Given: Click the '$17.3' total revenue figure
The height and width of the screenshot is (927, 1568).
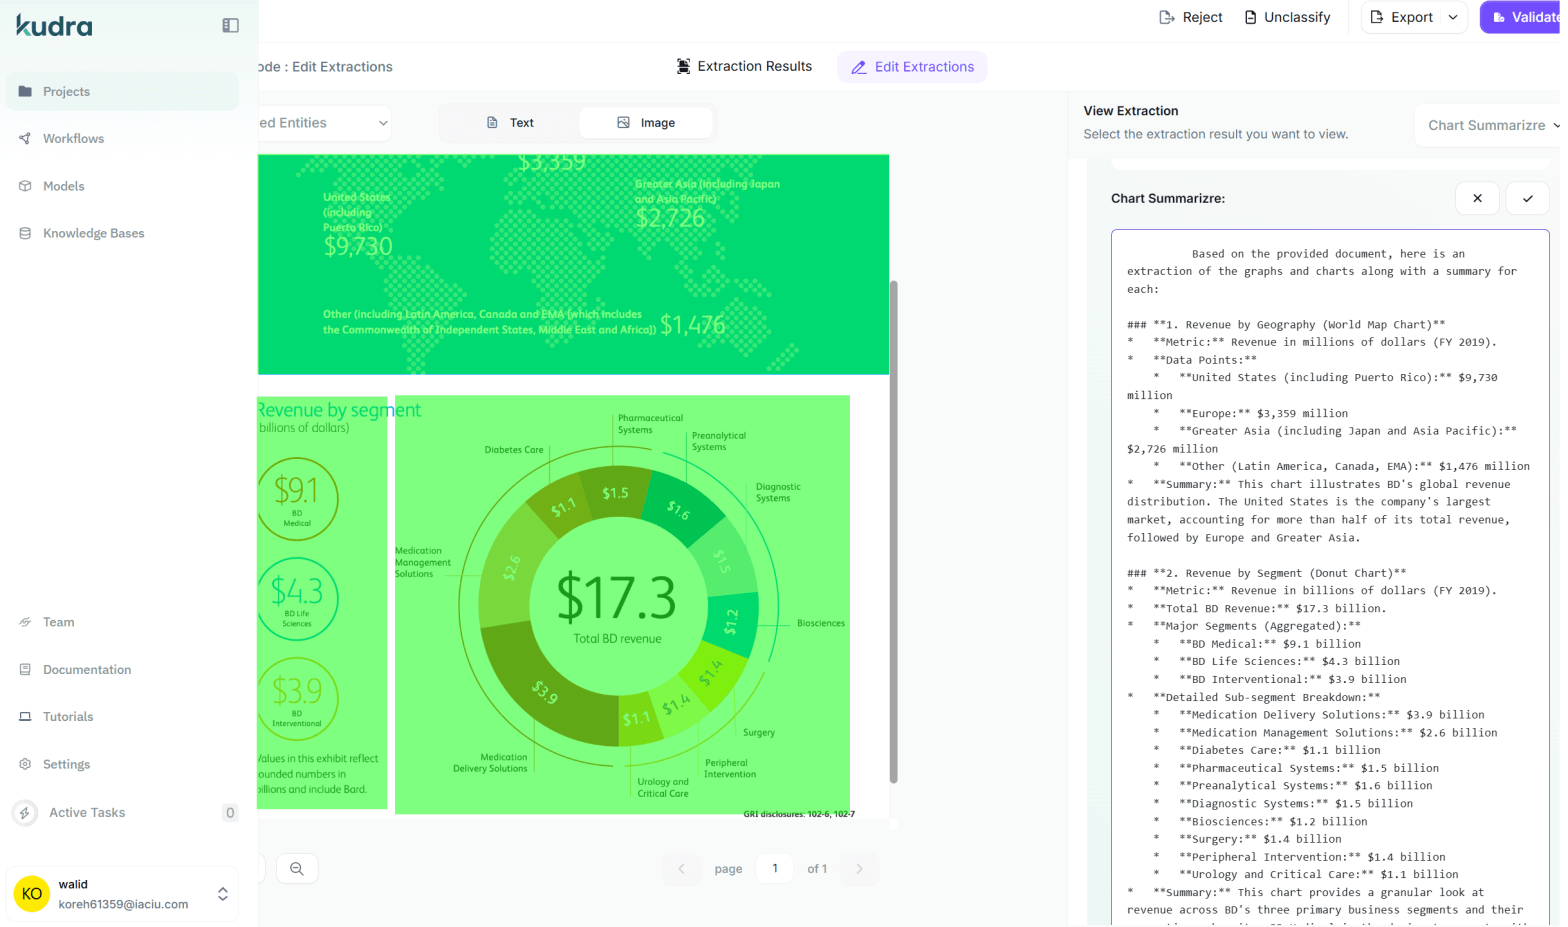Looking at the screenshot, I should click(x=616, y=597).
